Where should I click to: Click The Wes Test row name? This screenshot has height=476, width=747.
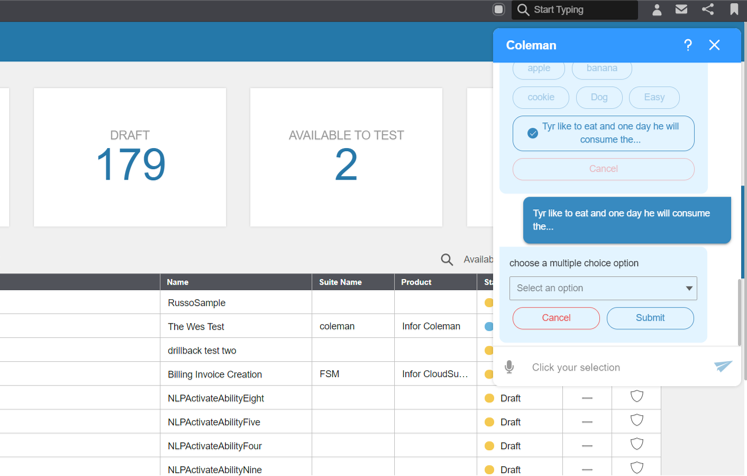[x=196, y=327]
